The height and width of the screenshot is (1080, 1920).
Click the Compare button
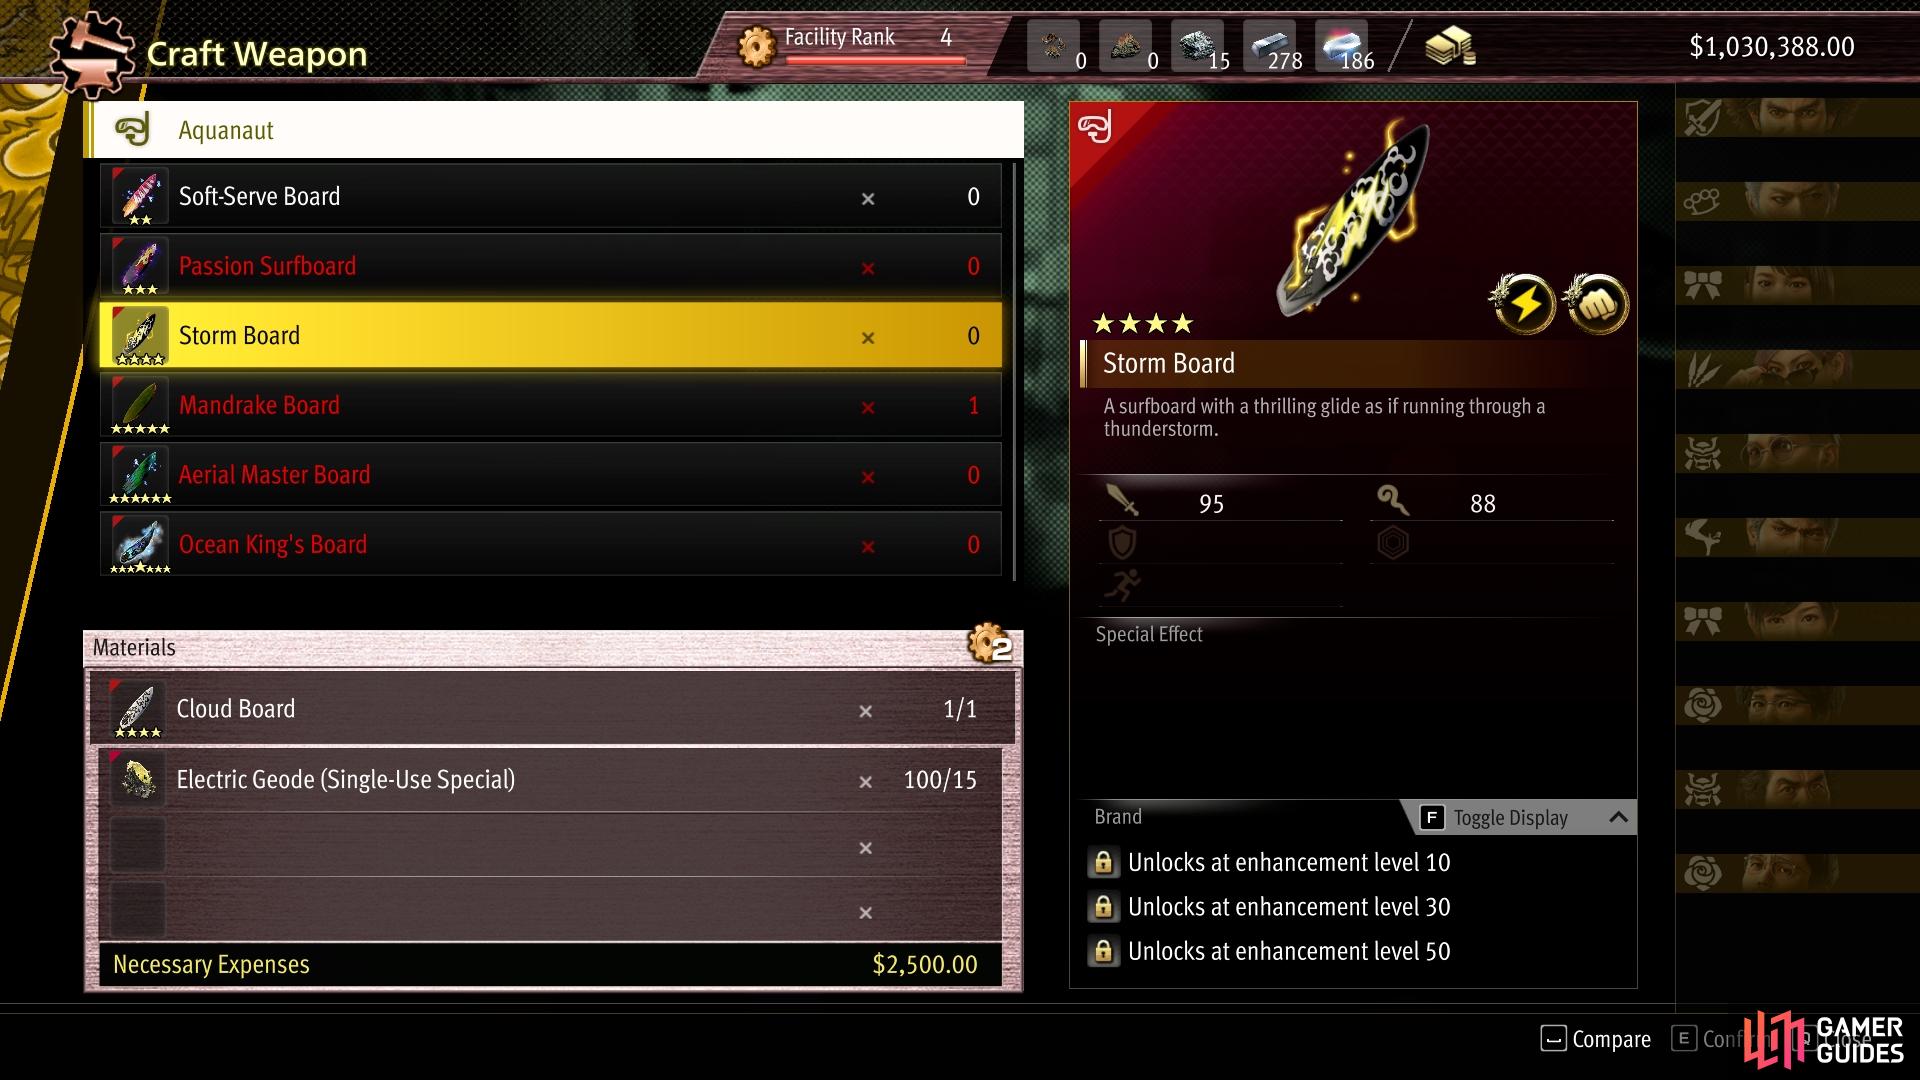(1596, 1039)
